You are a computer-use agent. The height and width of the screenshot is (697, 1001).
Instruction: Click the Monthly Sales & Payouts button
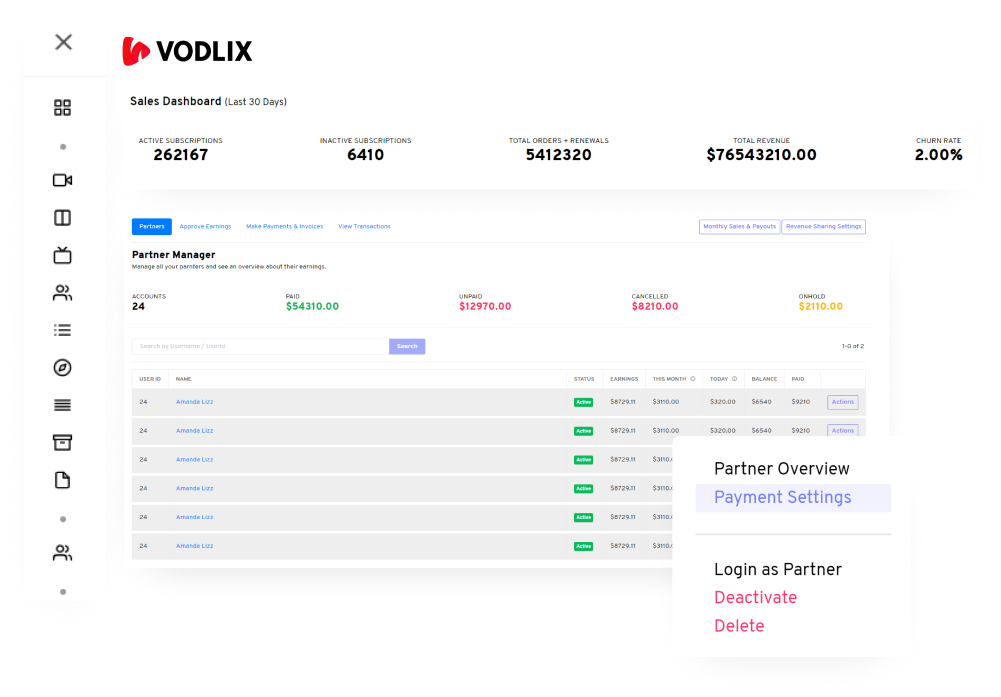click(739, 227)
